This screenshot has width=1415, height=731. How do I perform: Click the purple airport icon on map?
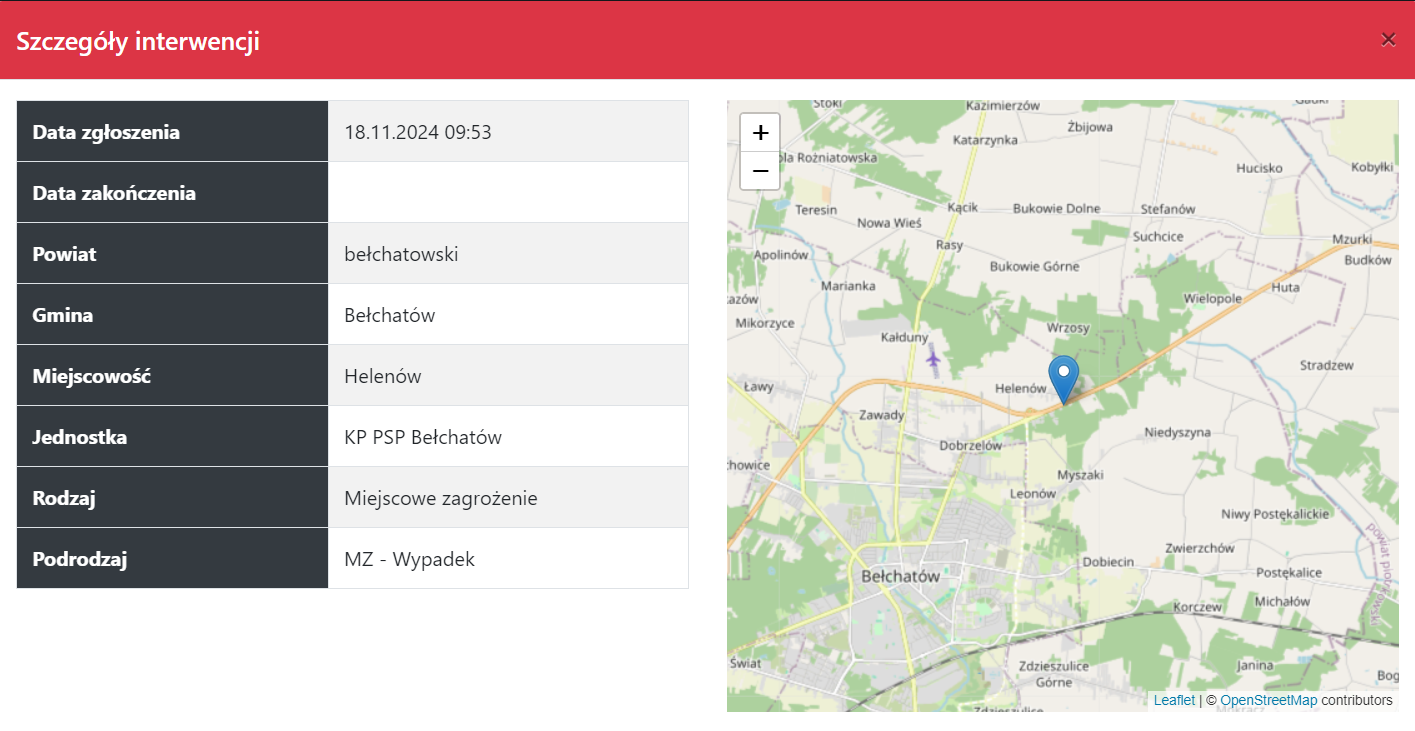click(x=933, y=357)
